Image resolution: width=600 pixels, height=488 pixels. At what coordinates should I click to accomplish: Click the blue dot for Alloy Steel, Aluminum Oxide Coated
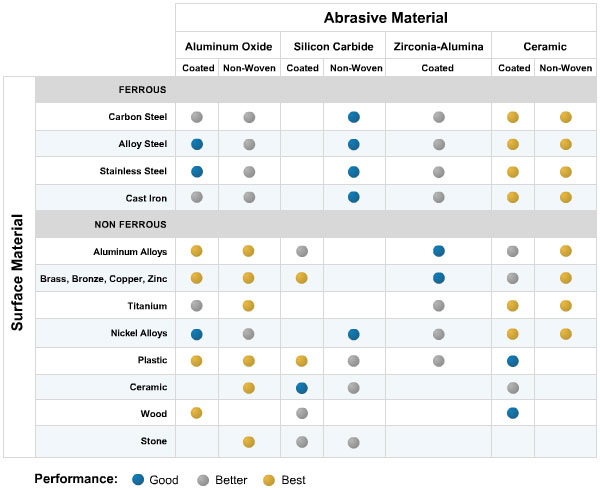pyautogui.click(x=197, y=144)
